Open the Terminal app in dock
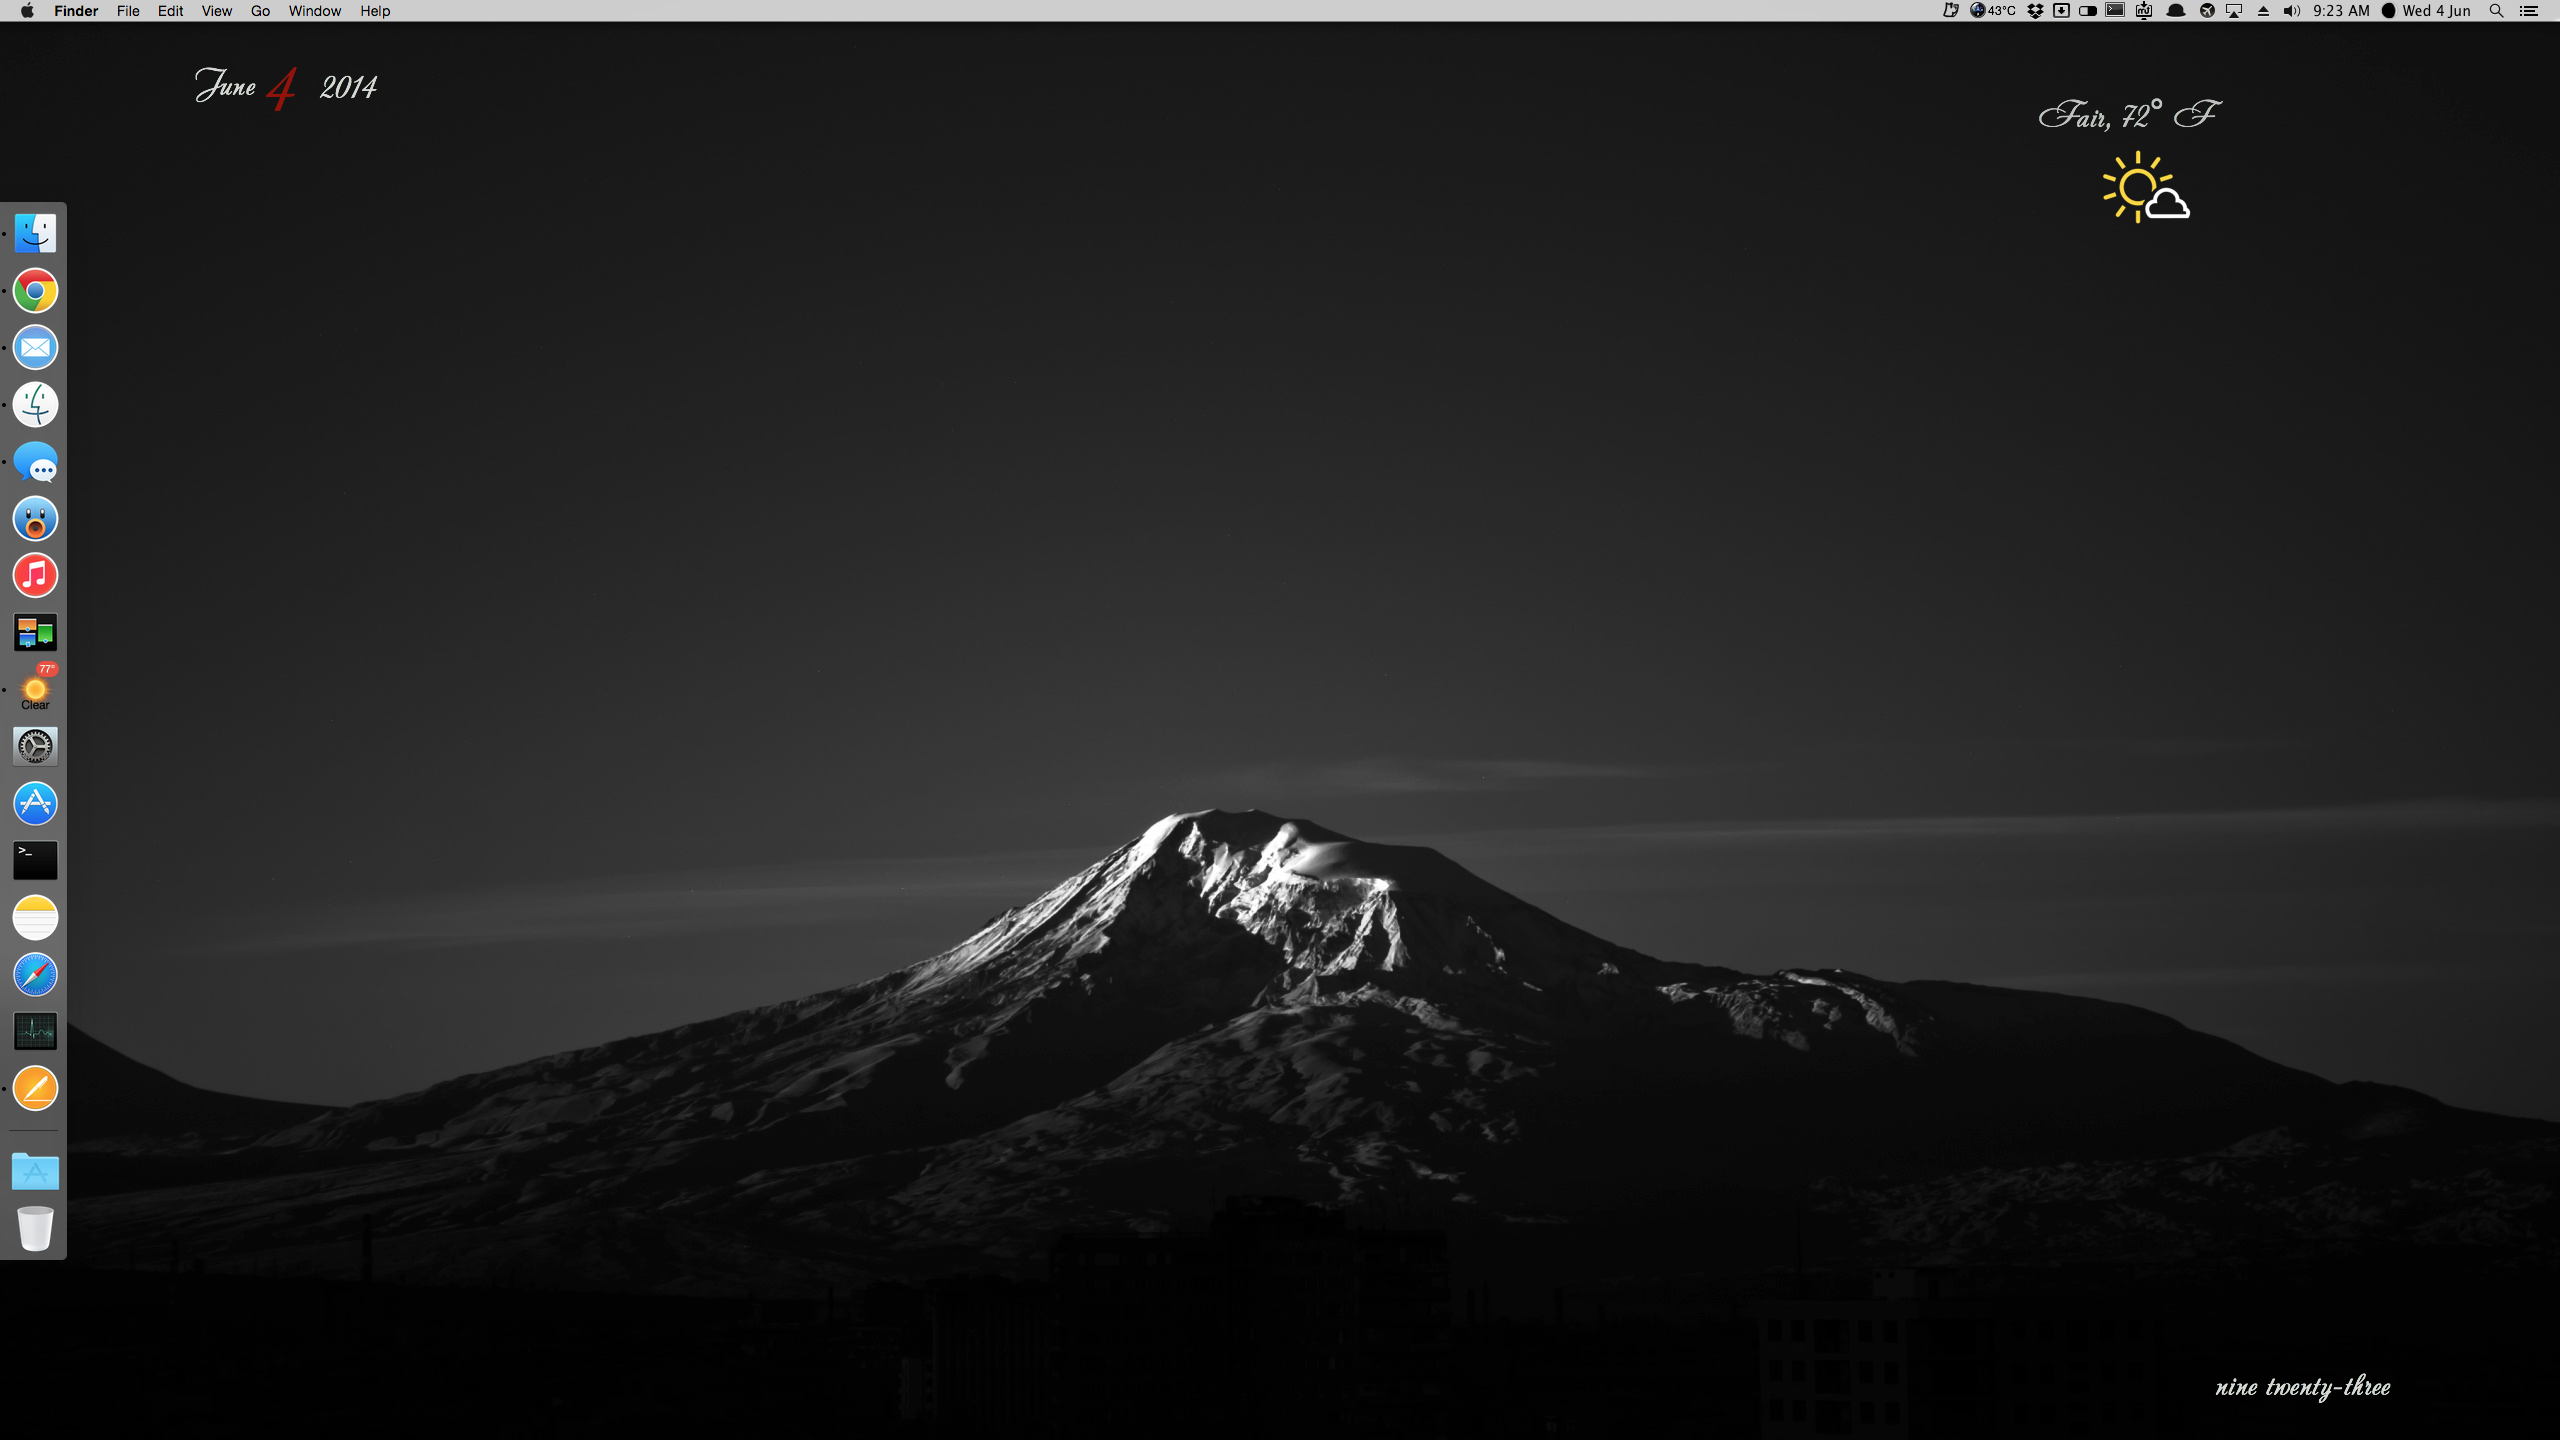 (35, 860)
